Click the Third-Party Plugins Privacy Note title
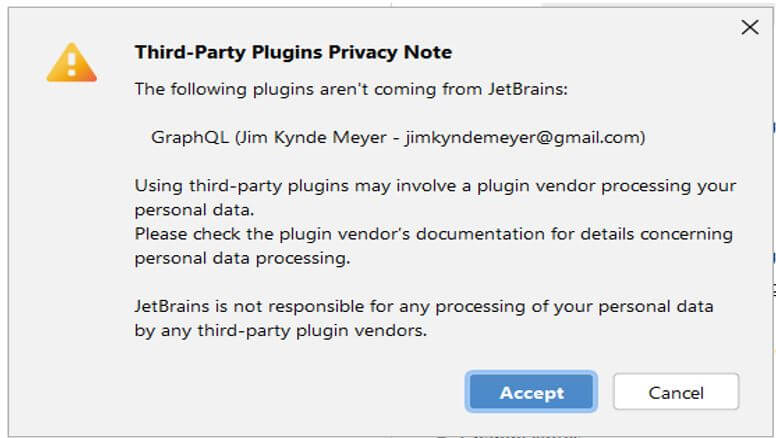This screenshot has height=438, width=776. point(293,52)
